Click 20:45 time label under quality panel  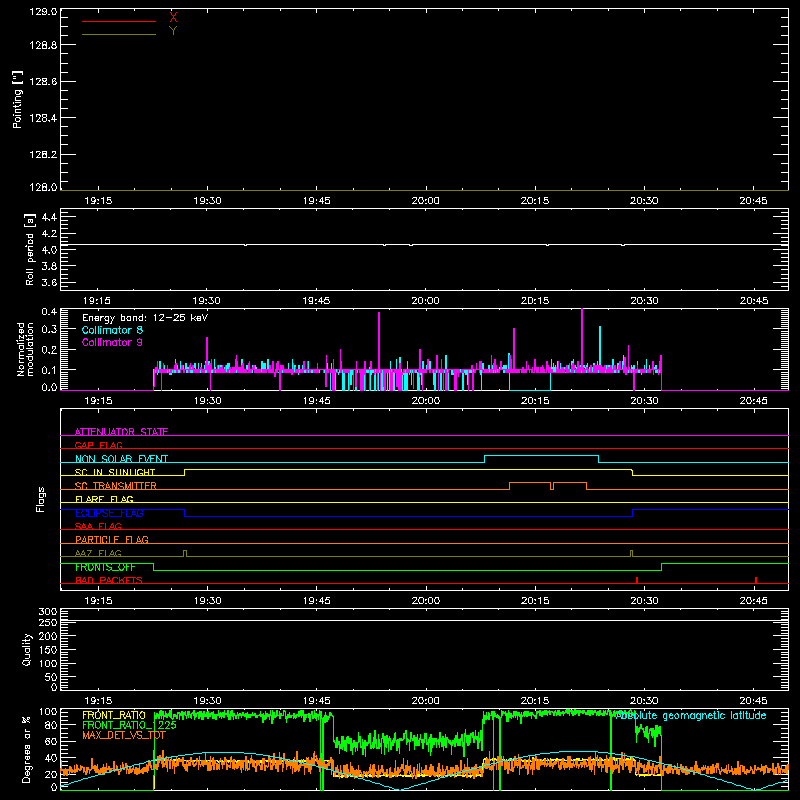754,701
